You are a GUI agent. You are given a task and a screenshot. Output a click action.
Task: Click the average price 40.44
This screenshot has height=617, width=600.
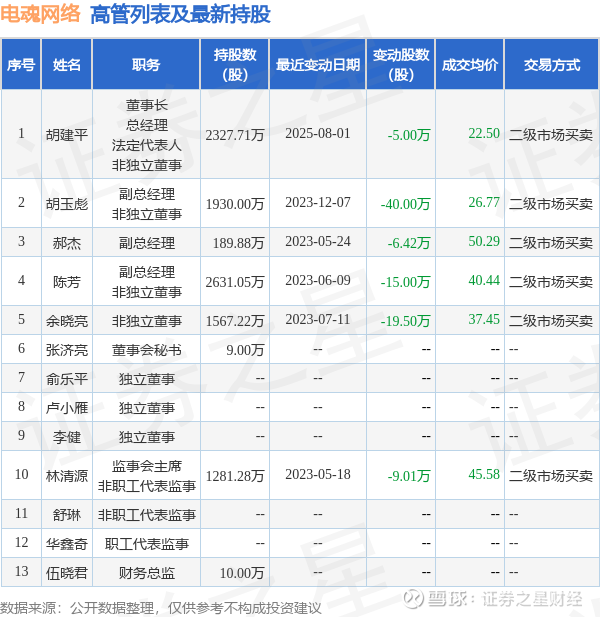pos(484,280)
